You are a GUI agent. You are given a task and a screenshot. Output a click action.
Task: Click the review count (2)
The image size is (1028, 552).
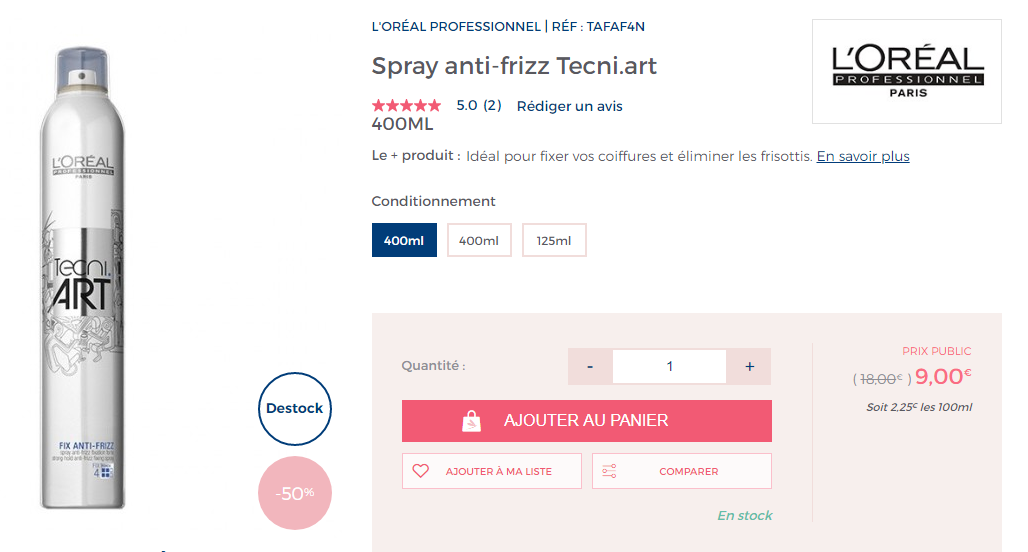[492, 105]
